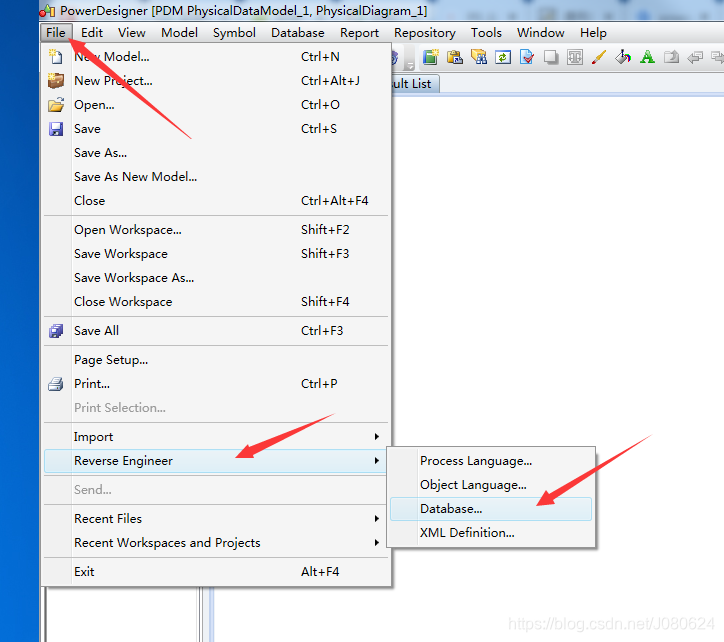Click the Shadow square toolbar icon
This screenshot has height=642, width=724.
[551, 57]
